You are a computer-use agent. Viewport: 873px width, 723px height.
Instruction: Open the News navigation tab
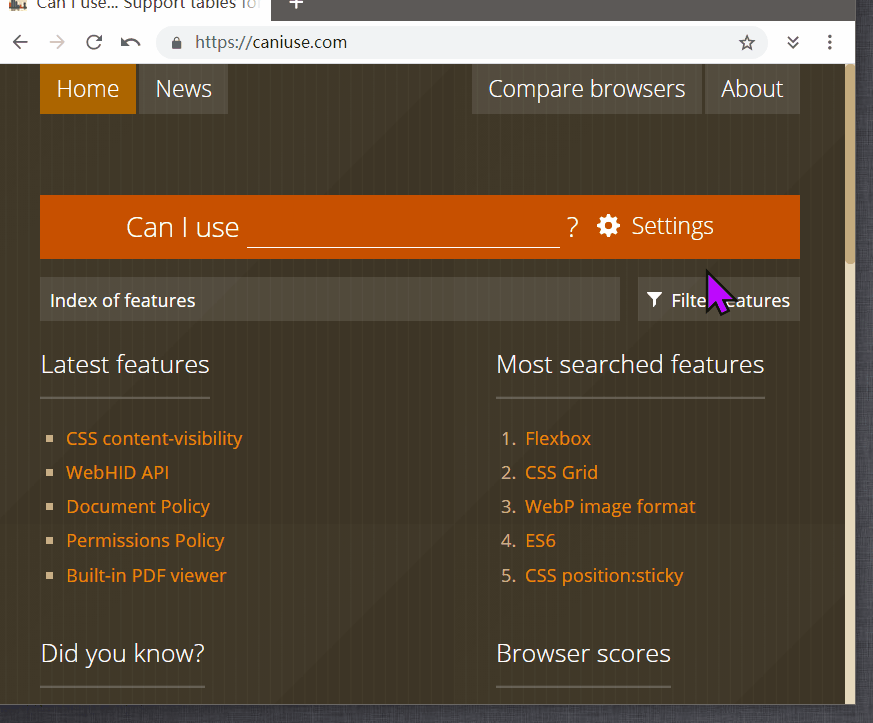tap(184, 89)
